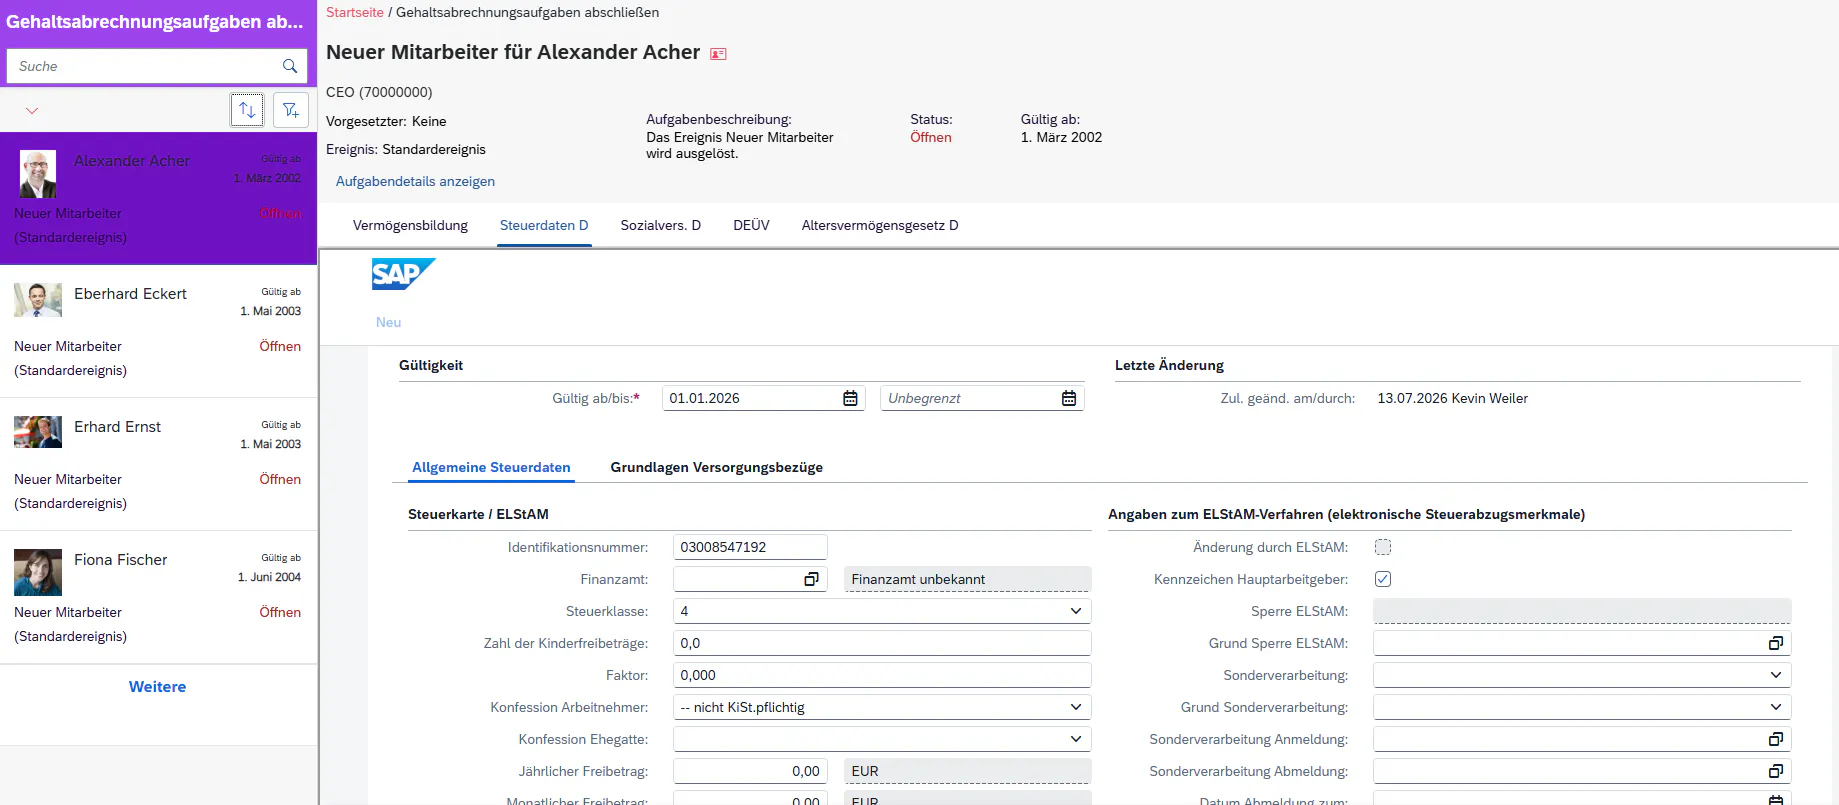This screenshot has width=1839, height=805.
Task: Select Fiona Fischer task entry
Action: (x=158, y=597)
